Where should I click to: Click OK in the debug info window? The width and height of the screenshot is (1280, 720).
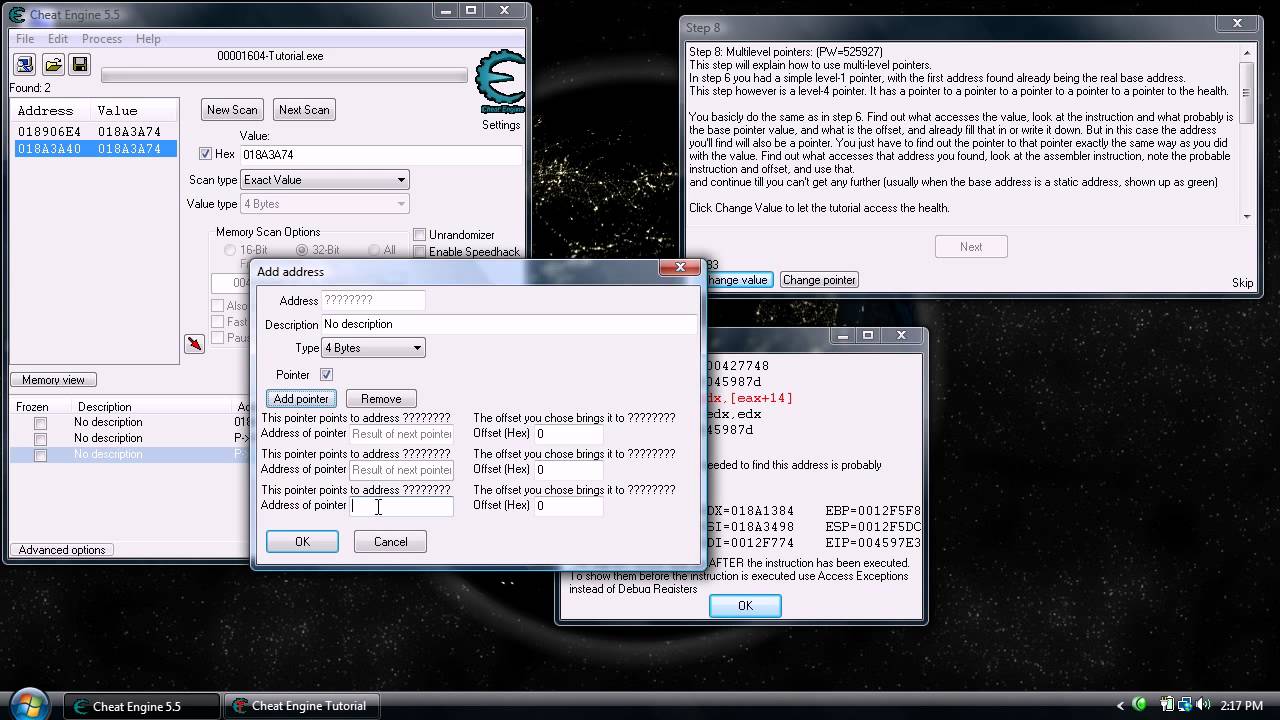745,606
